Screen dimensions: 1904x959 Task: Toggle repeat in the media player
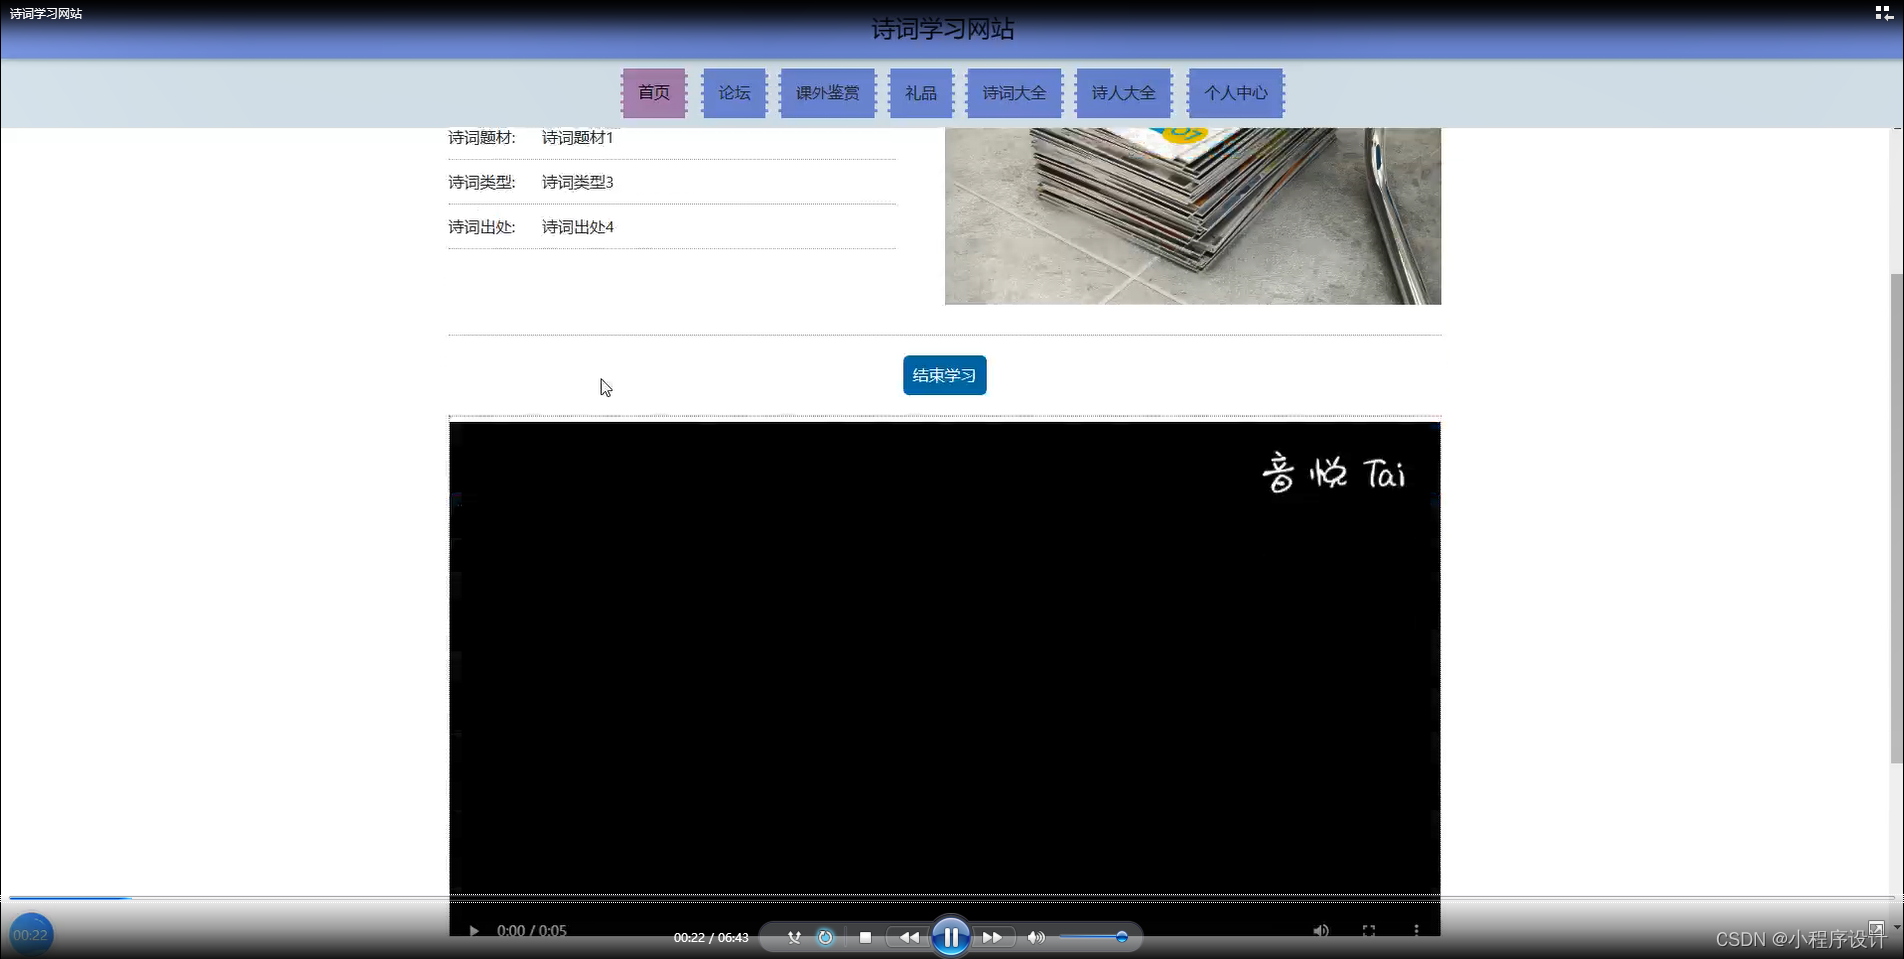[825, 937]
